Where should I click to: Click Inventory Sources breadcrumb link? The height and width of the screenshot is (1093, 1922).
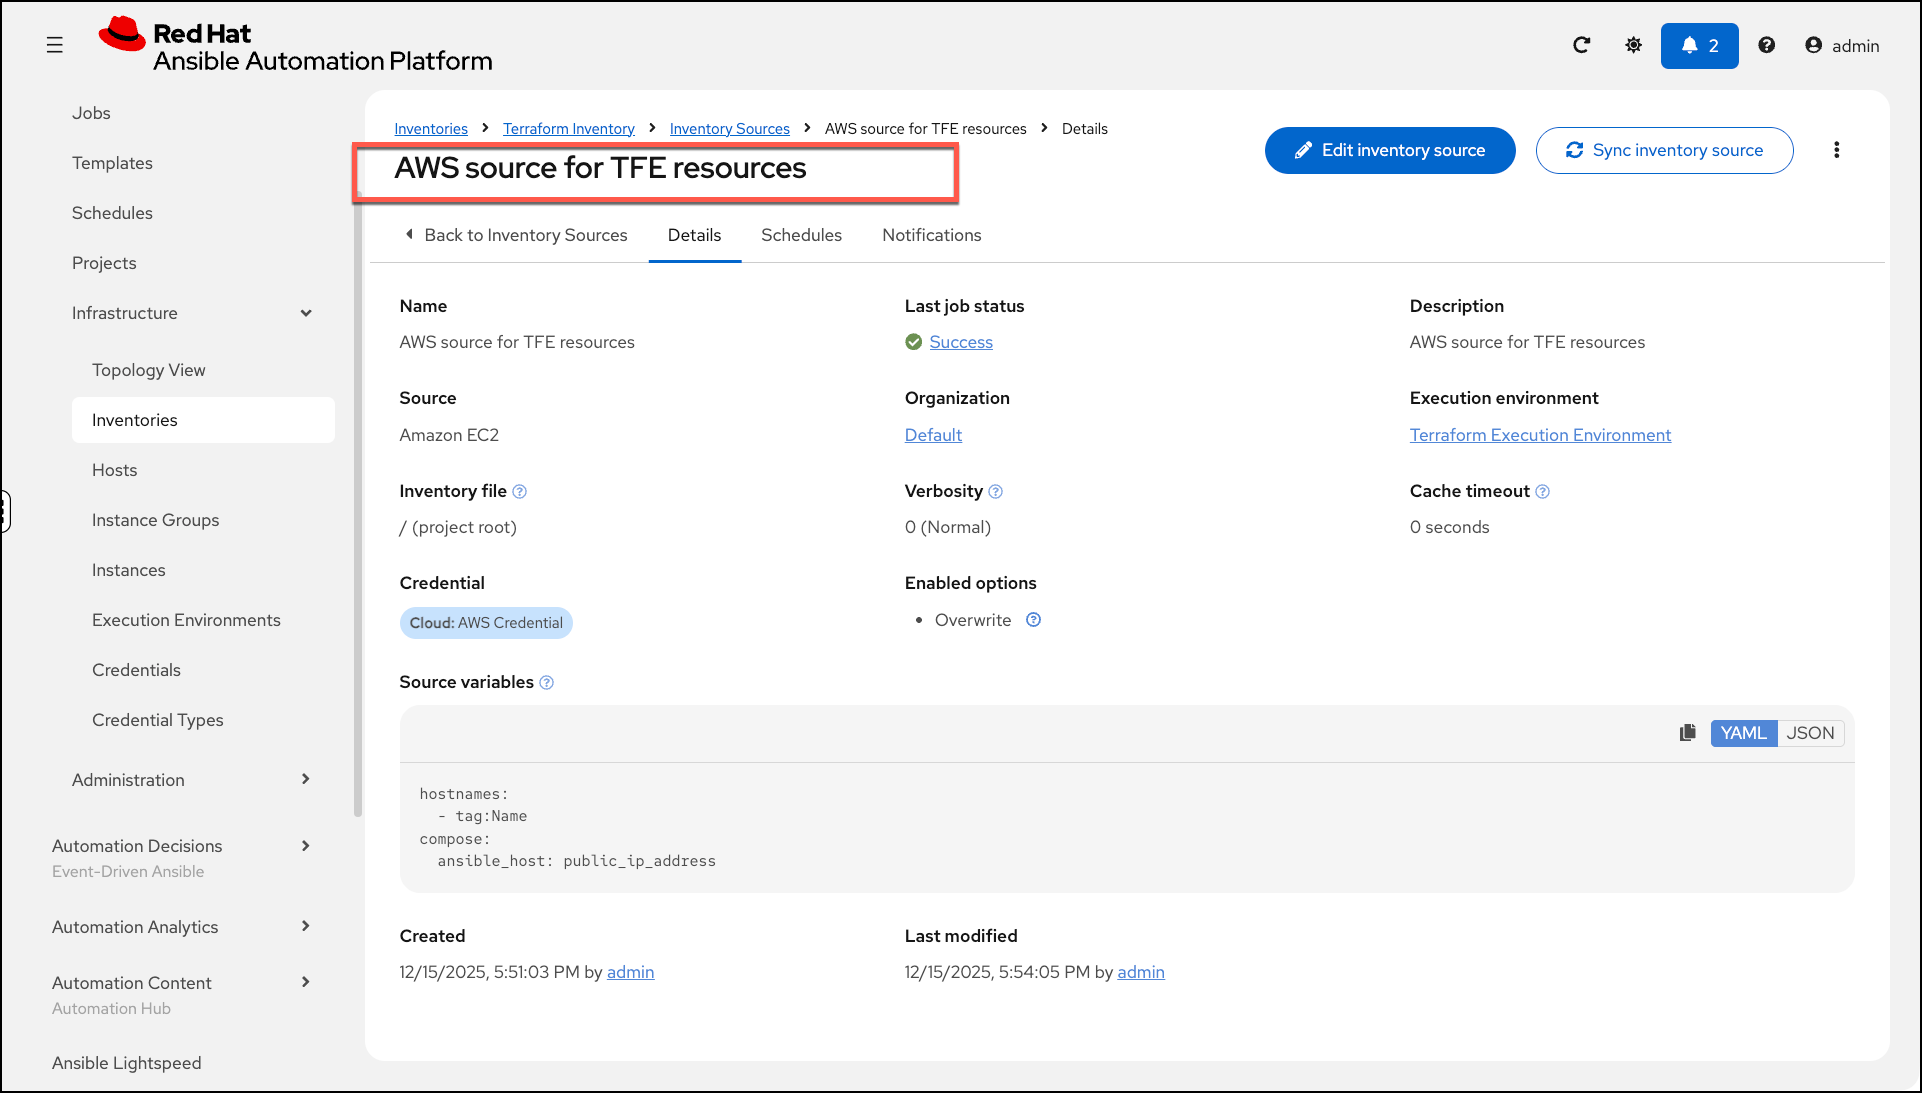click(729, 129)
